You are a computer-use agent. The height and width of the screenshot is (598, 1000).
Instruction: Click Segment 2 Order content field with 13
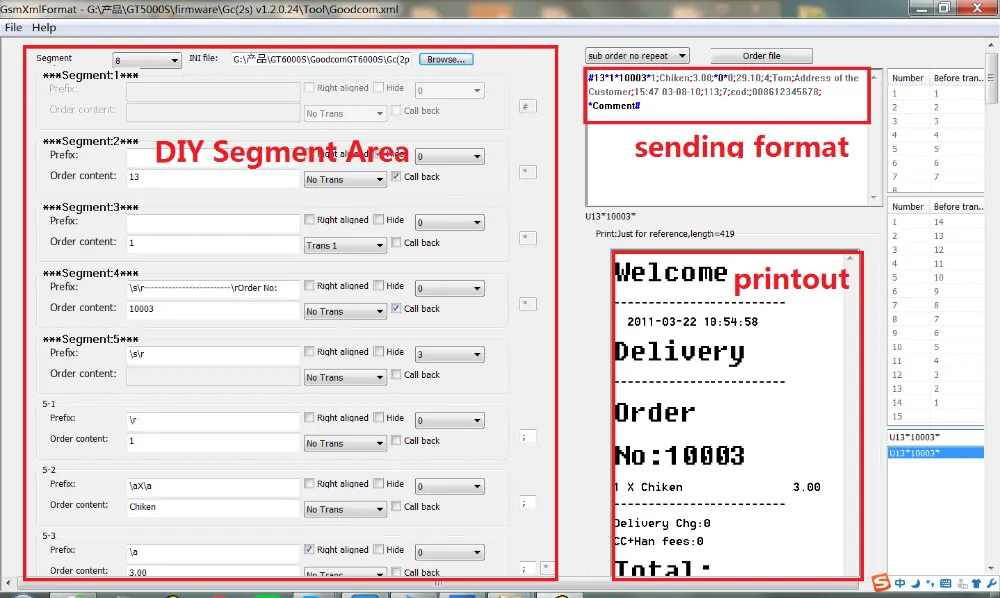213,177
